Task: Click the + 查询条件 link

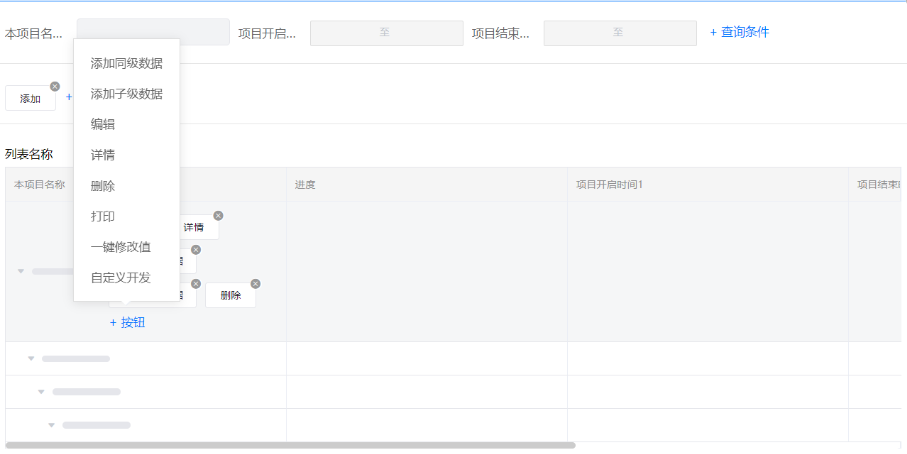Action: 739,32
